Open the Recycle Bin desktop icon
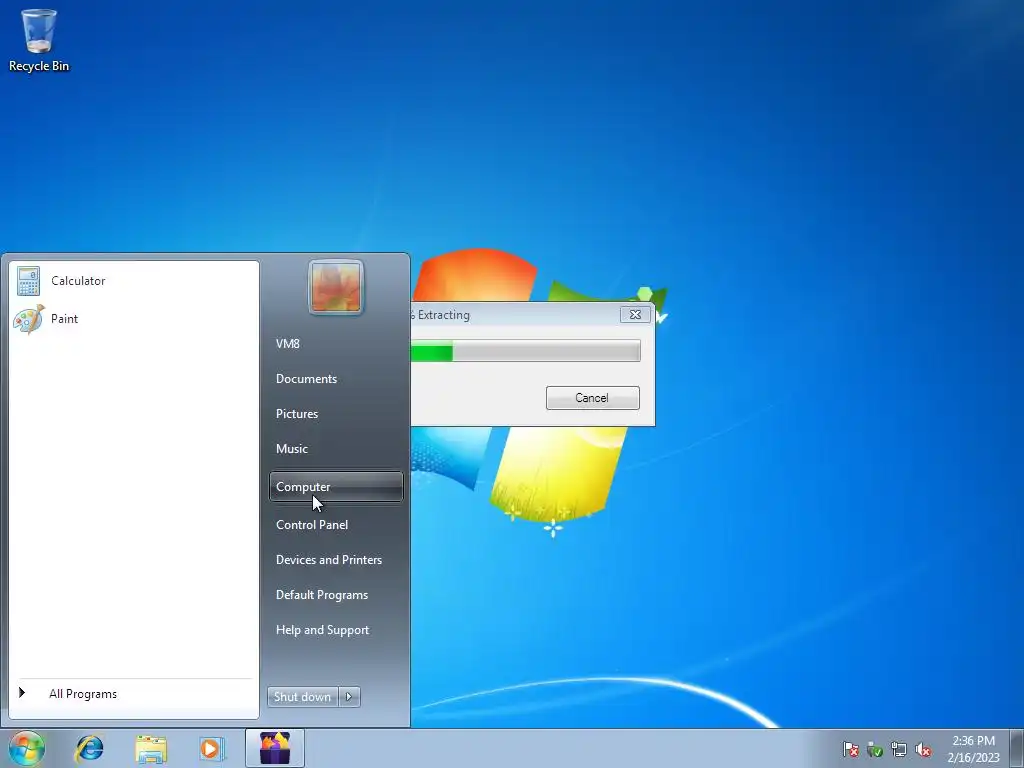Image resolution: width=1024 pixels, height=768 pixels. [39, 40]
